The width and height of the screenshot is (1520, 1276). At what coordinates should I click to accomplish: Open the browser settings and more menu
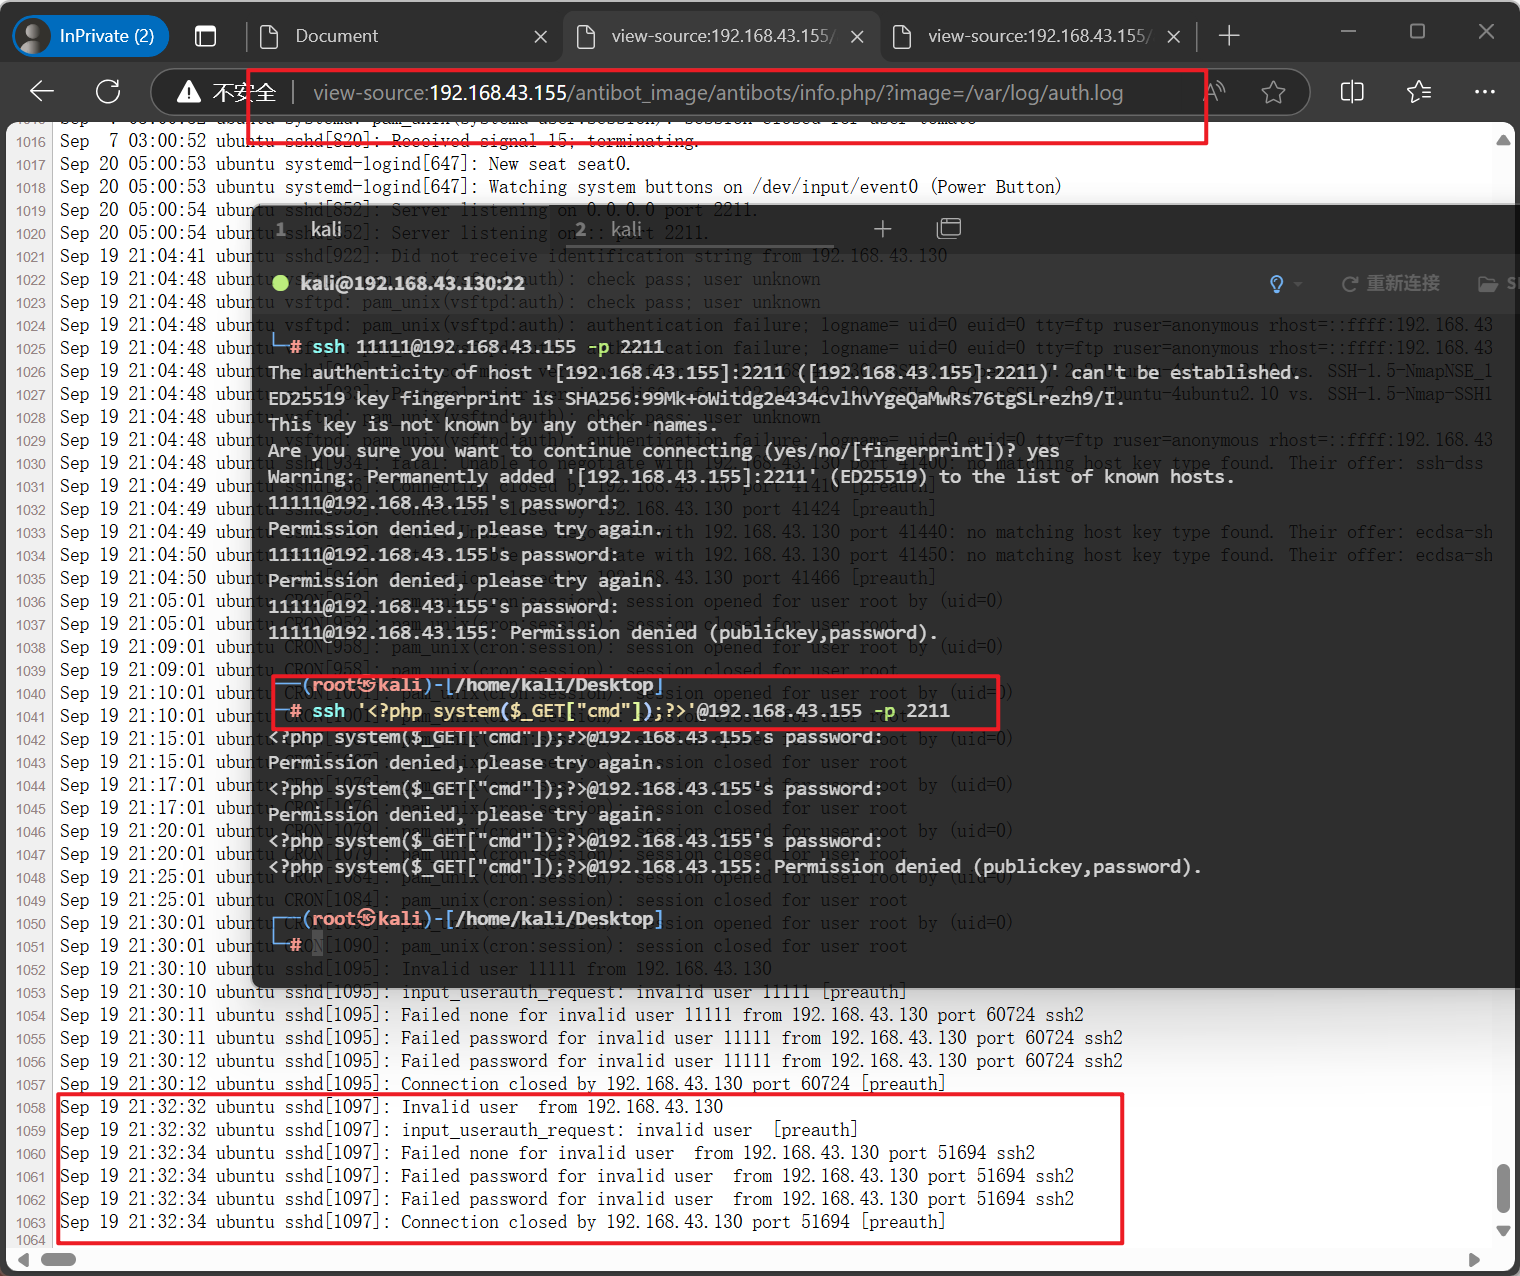pos(1485,92)
